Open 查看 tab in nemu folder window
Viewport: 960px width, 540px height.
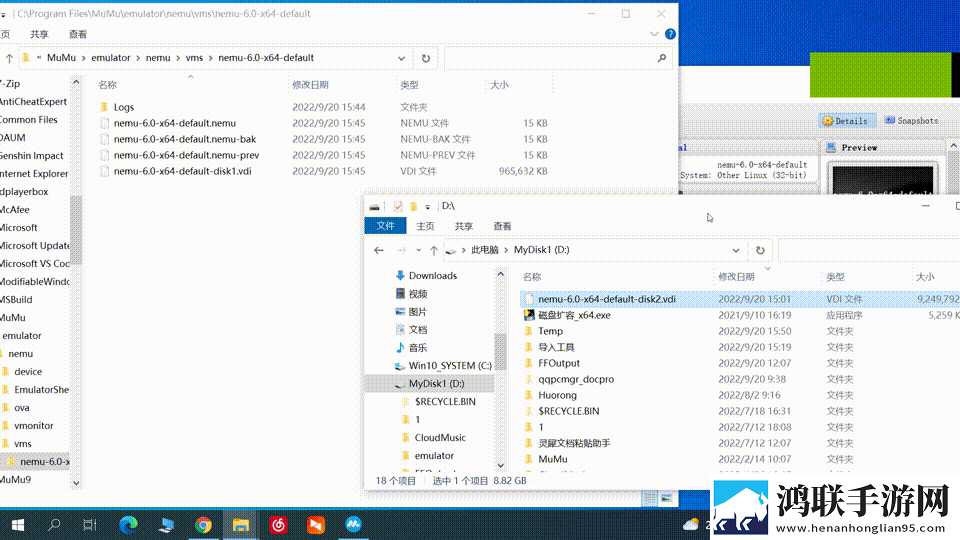78,34
